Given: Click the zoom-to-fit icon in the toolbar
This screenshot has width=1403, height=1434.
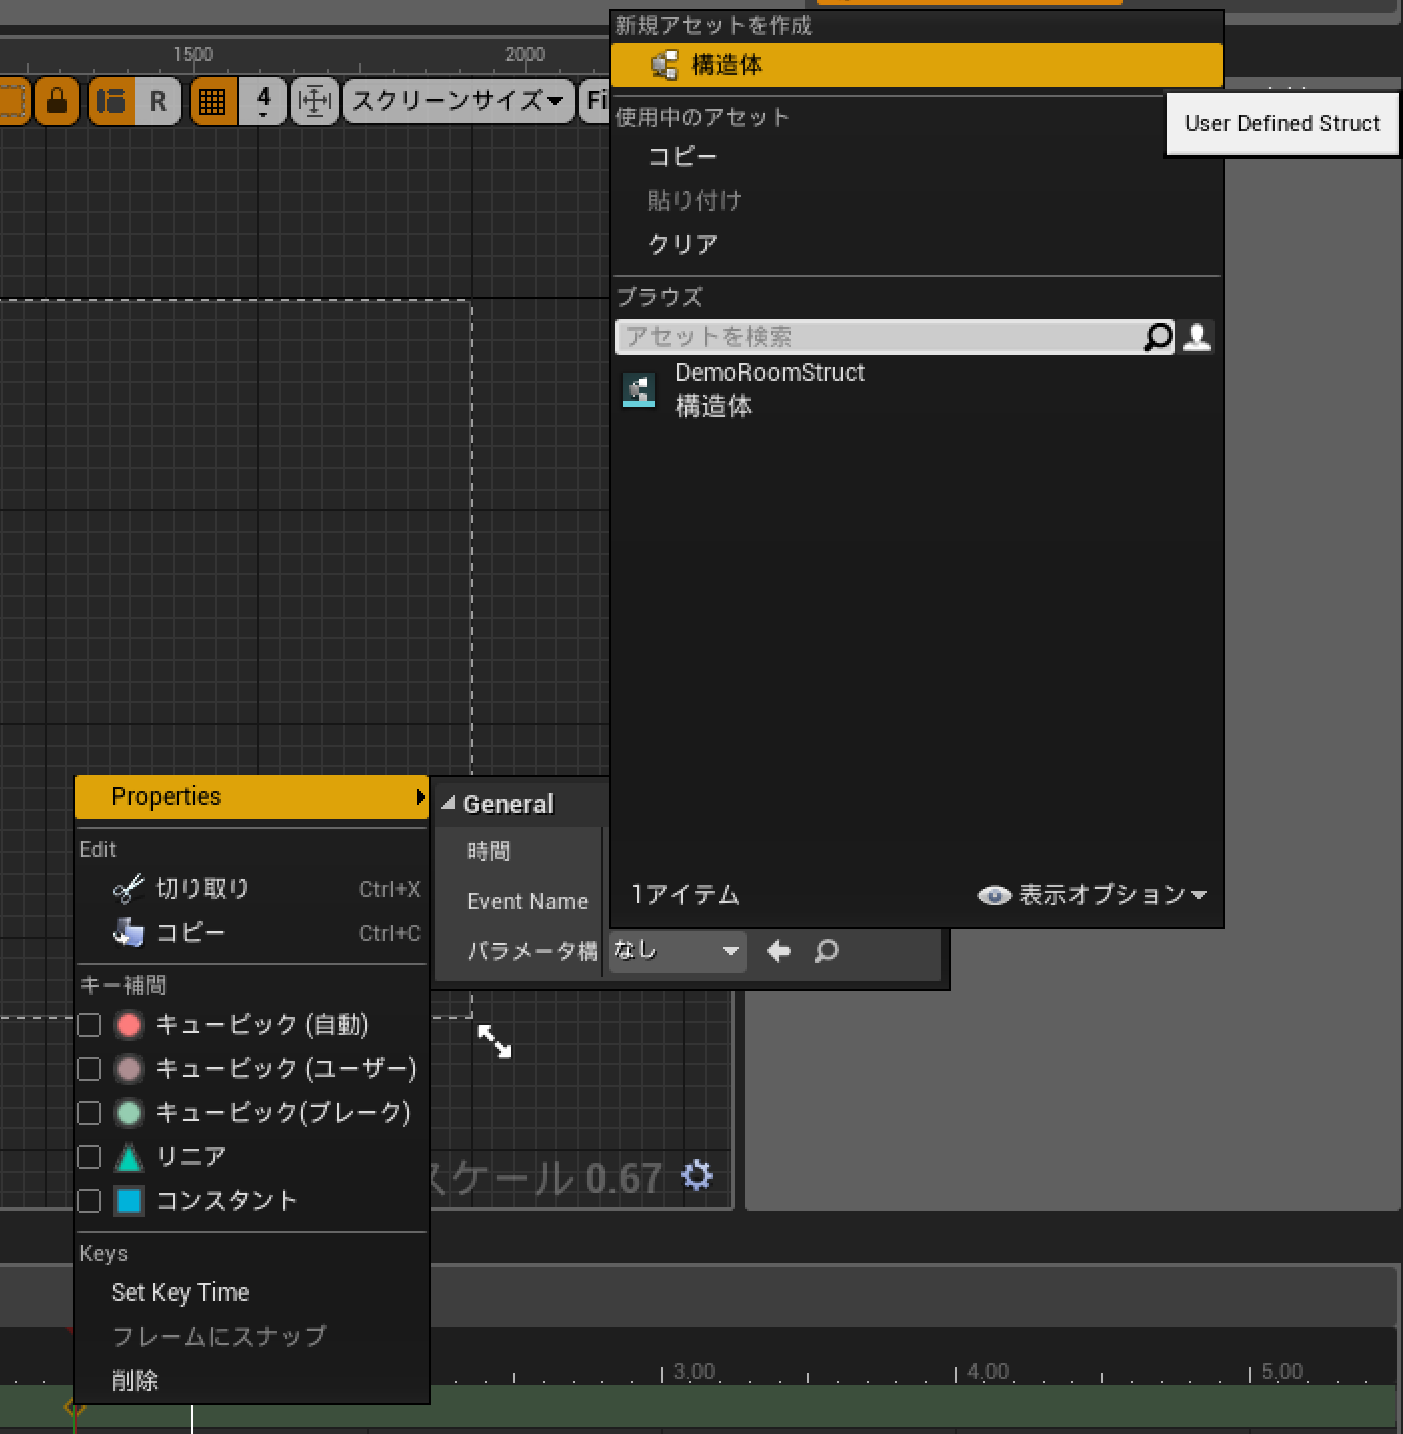Looking at the screenshot, I should (x=315, y=101).
